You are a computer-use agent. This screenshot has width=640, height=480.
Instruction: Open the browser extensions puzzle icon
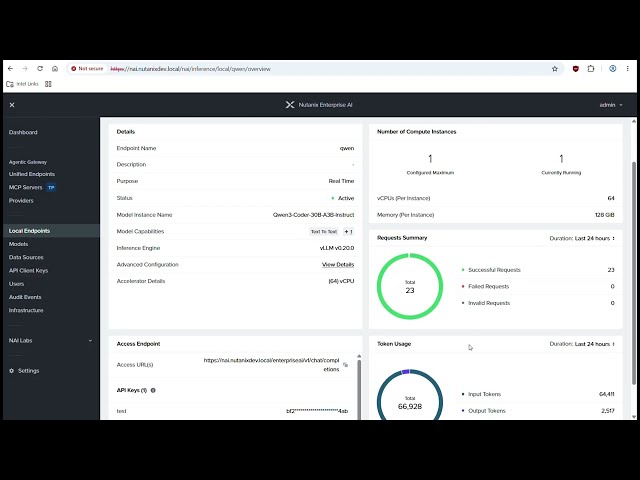pyautogui.click(x=591, y=69)
